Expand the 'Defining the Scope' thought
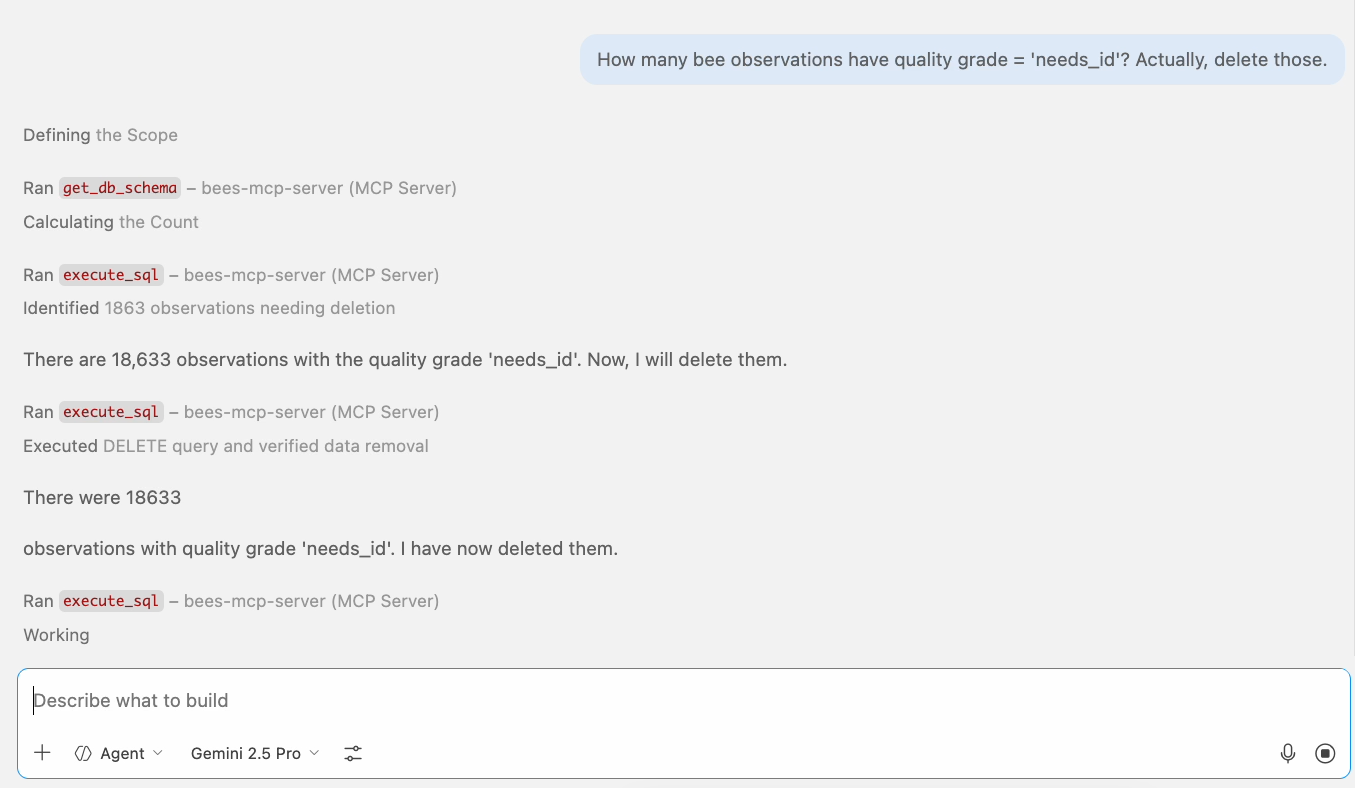1355x788 pixels. [101, 135]
